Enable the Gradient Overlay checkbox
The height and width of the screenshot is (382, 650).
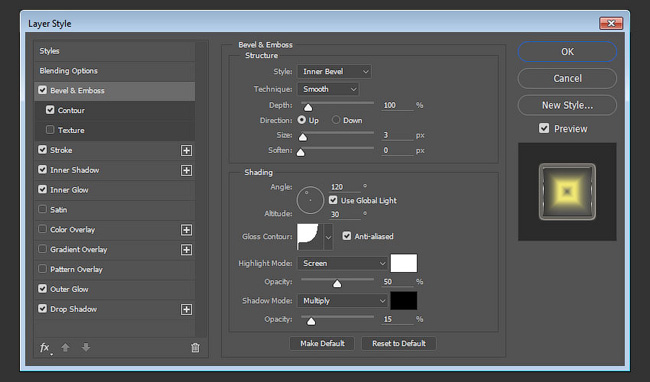[42, 249]
